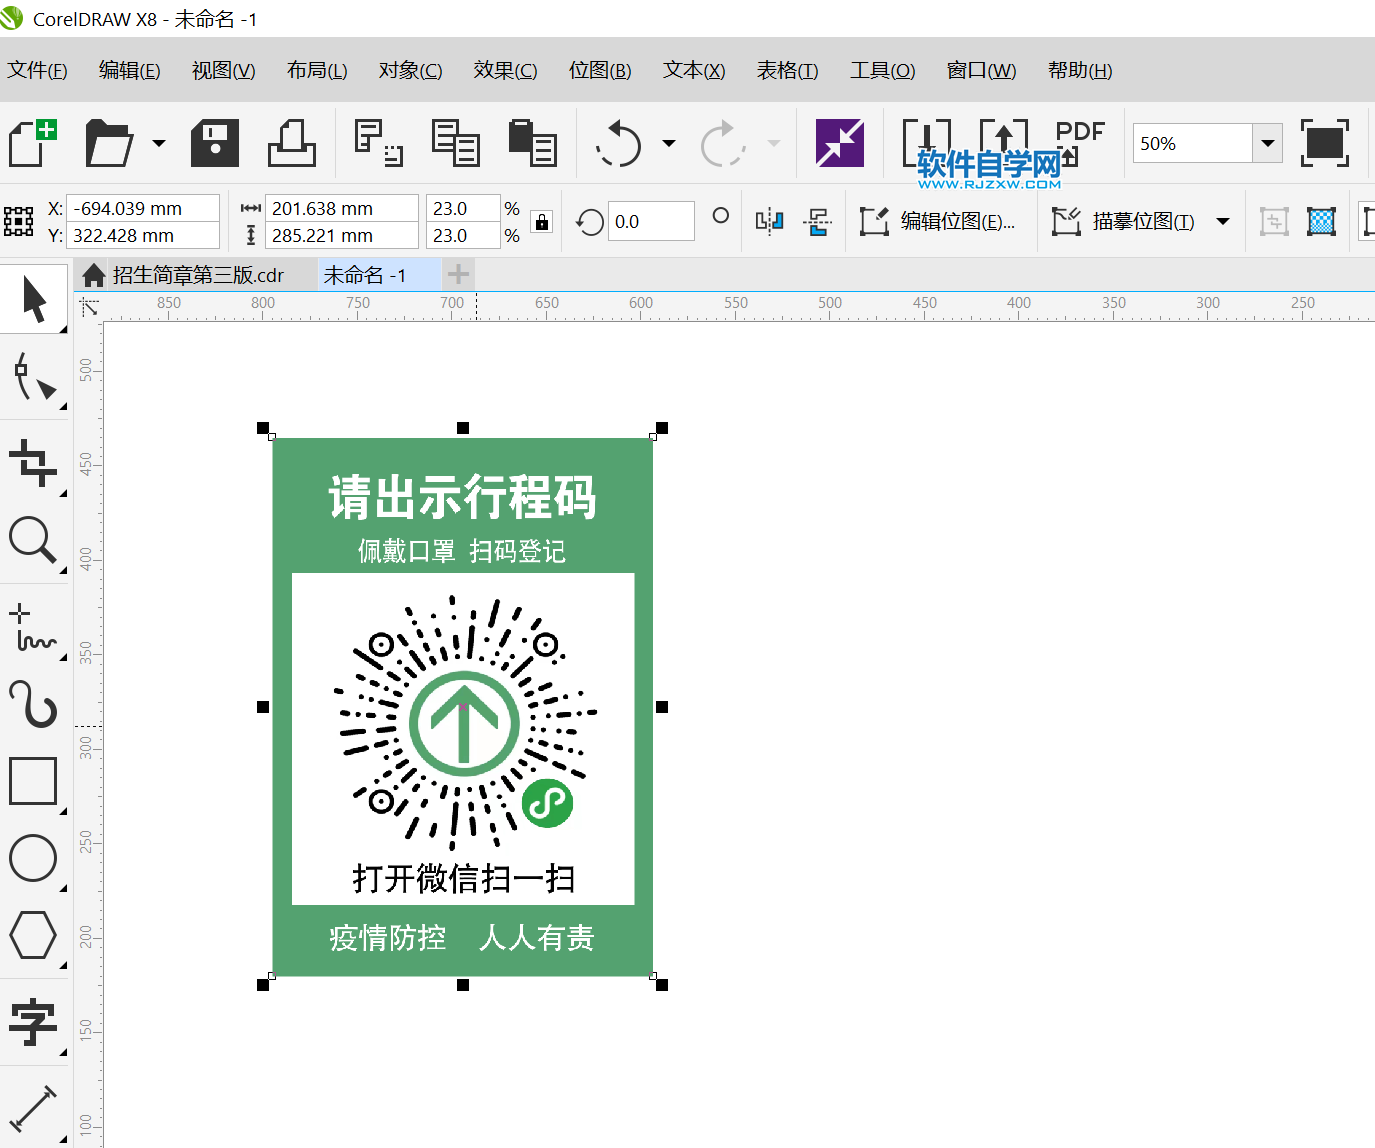Open the zoom level dropdown
The image size is (1375, 1148).
tap(1267, 143)
